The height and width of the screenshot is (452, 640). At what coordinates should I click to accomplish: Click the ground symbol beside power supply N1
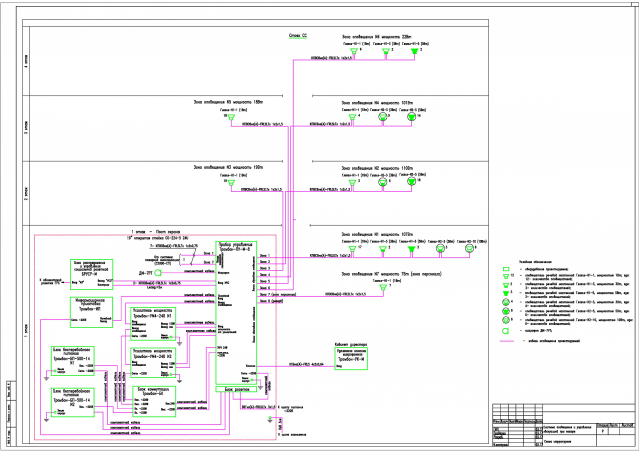point(46,378)
